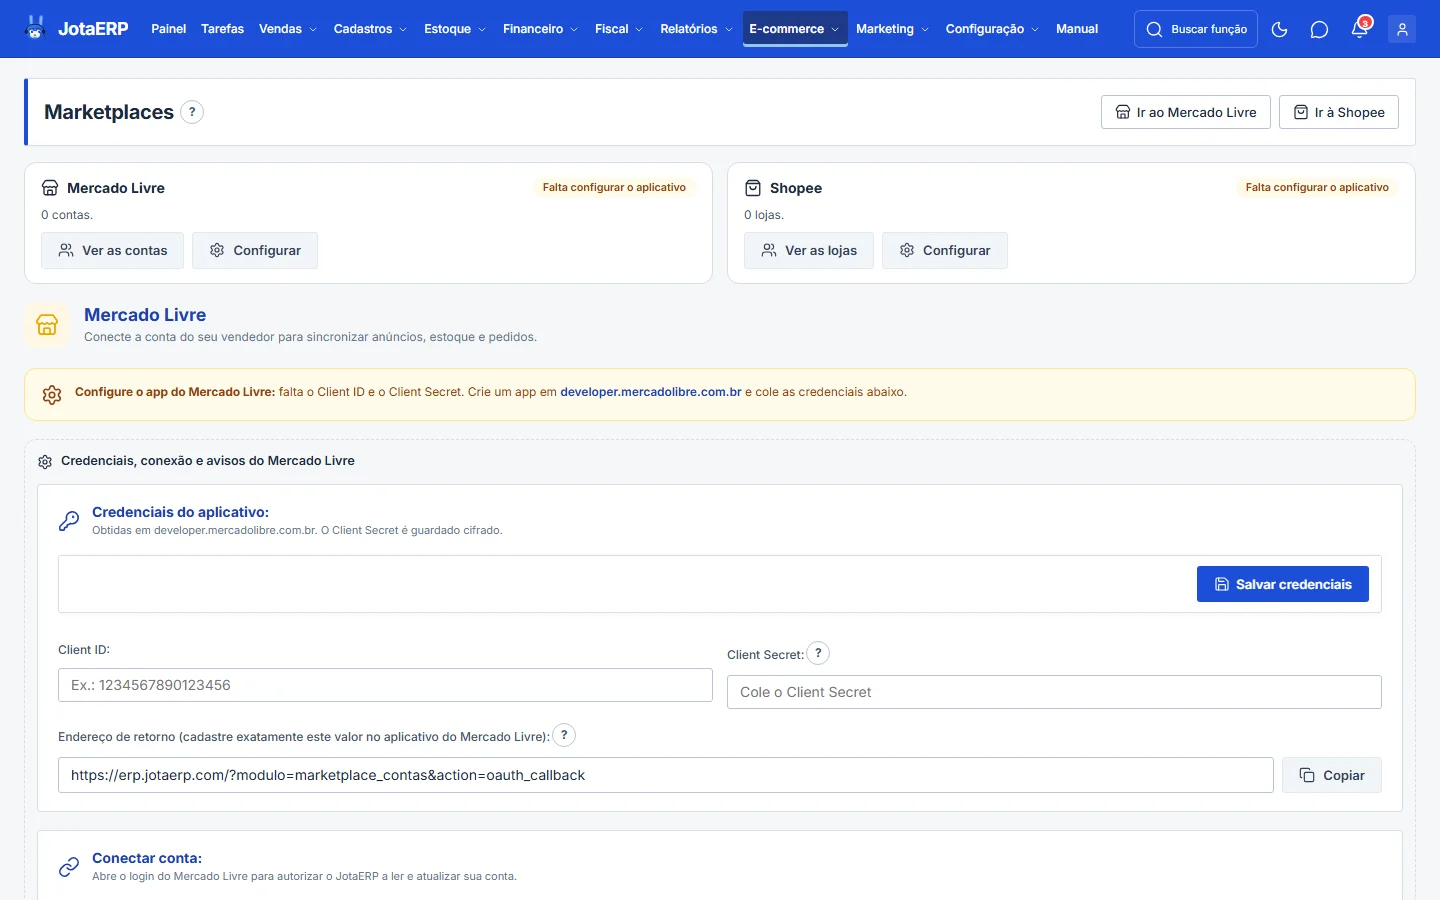This screenshot has width=1440, height=900.
Task: Expand the Fiscal menu
Action: point(619,29)
